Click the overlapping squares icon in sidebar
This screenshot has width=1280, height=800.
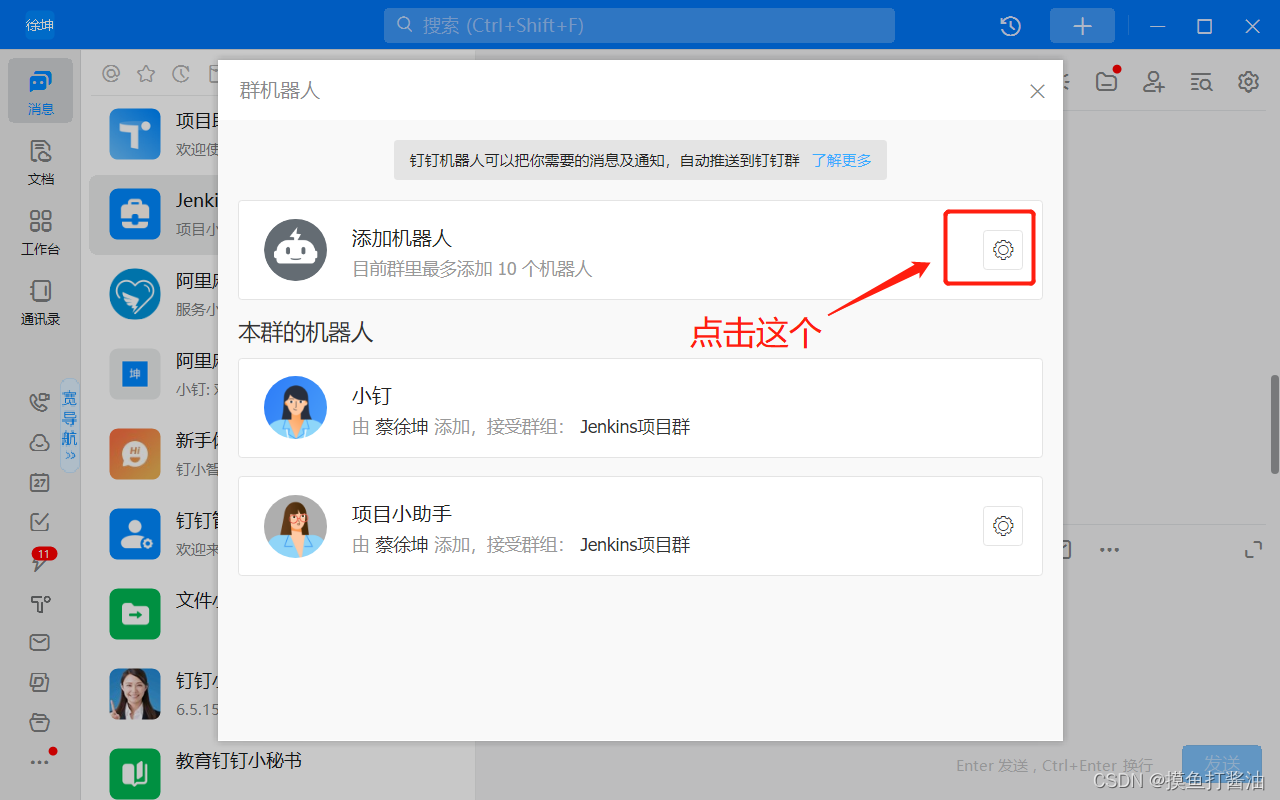pos(40,682)
